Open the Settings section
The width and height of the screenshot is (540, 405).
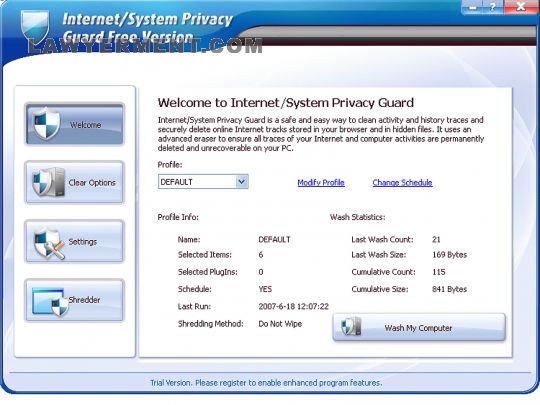point(74,241)
